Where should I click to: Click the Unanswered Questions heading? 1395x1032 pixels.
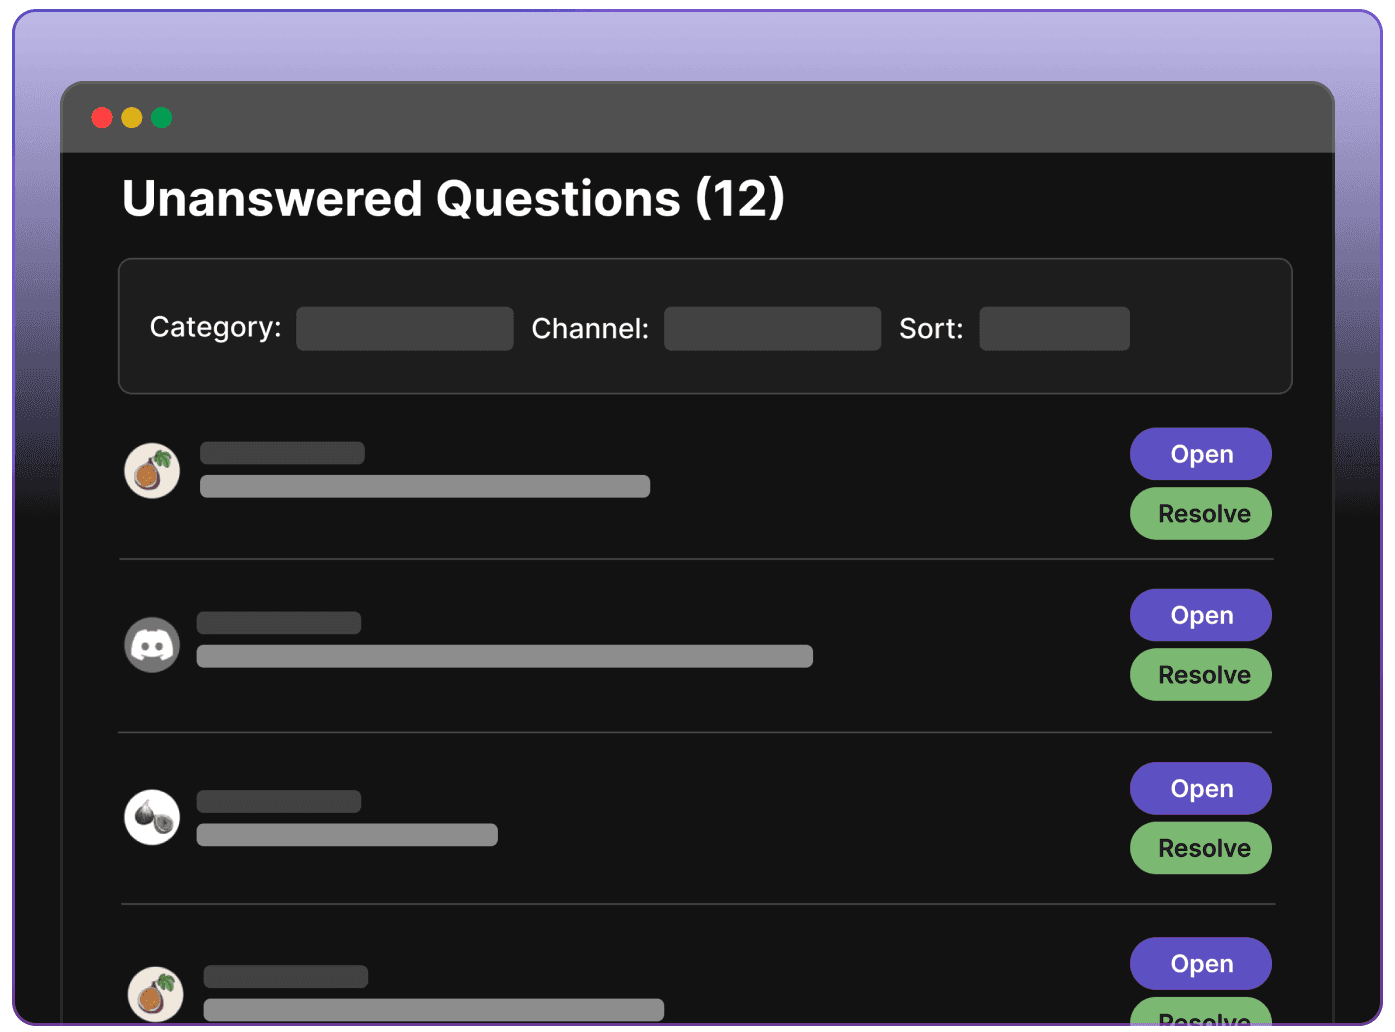[x=453, y=198]
